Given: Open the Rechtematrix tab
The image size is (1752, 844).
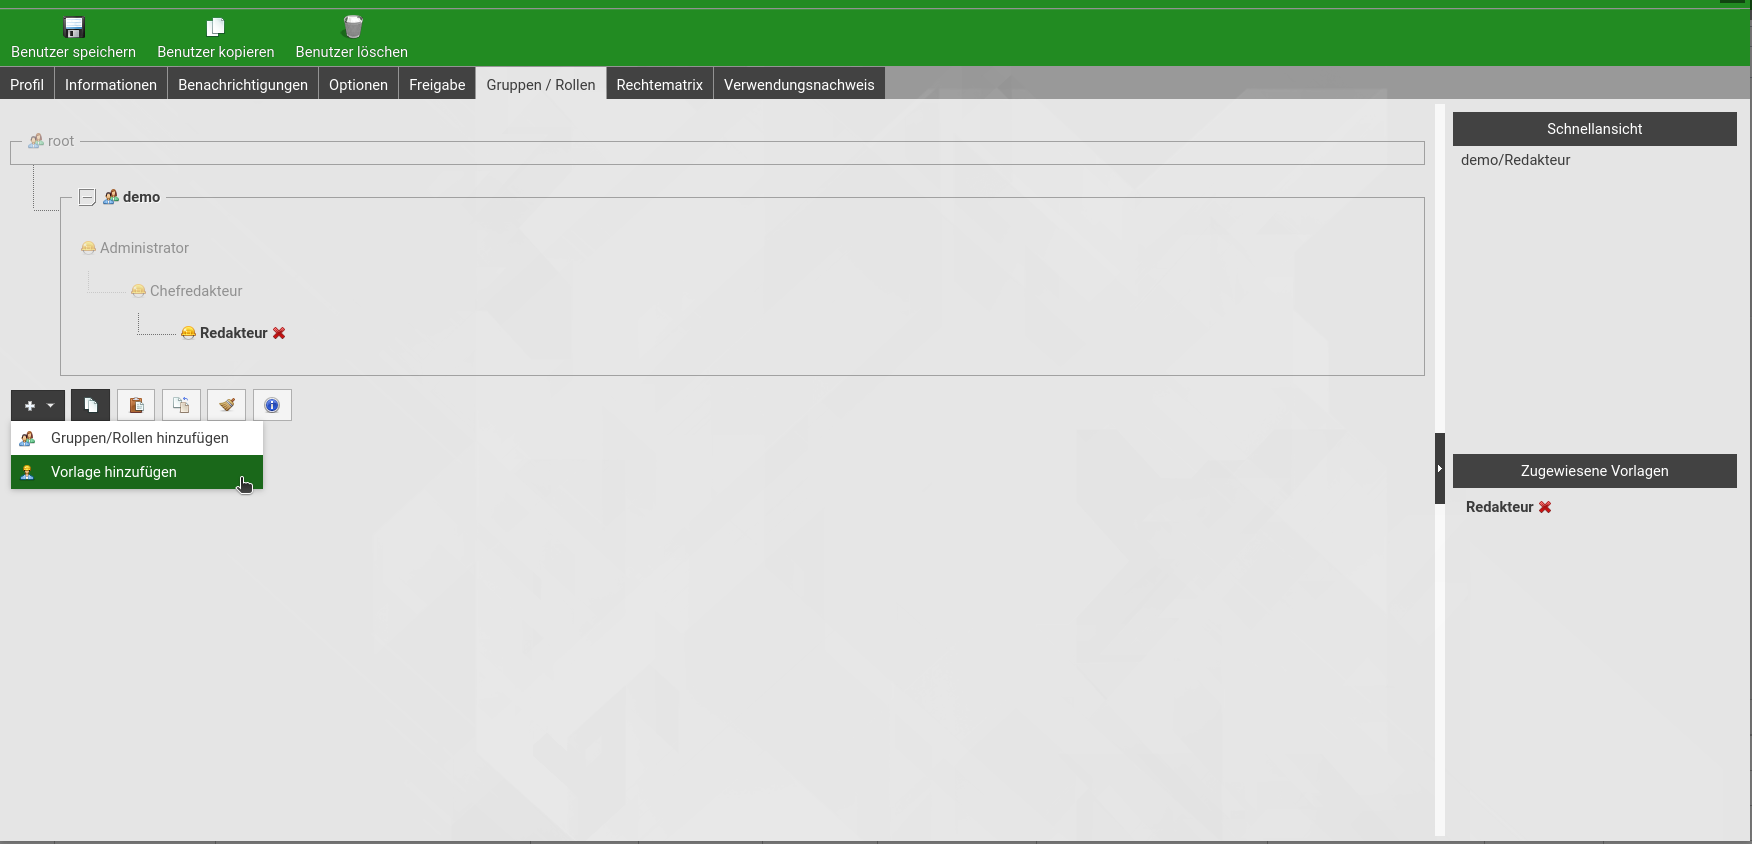Looking at the screenshot, I should pos(660,84).
